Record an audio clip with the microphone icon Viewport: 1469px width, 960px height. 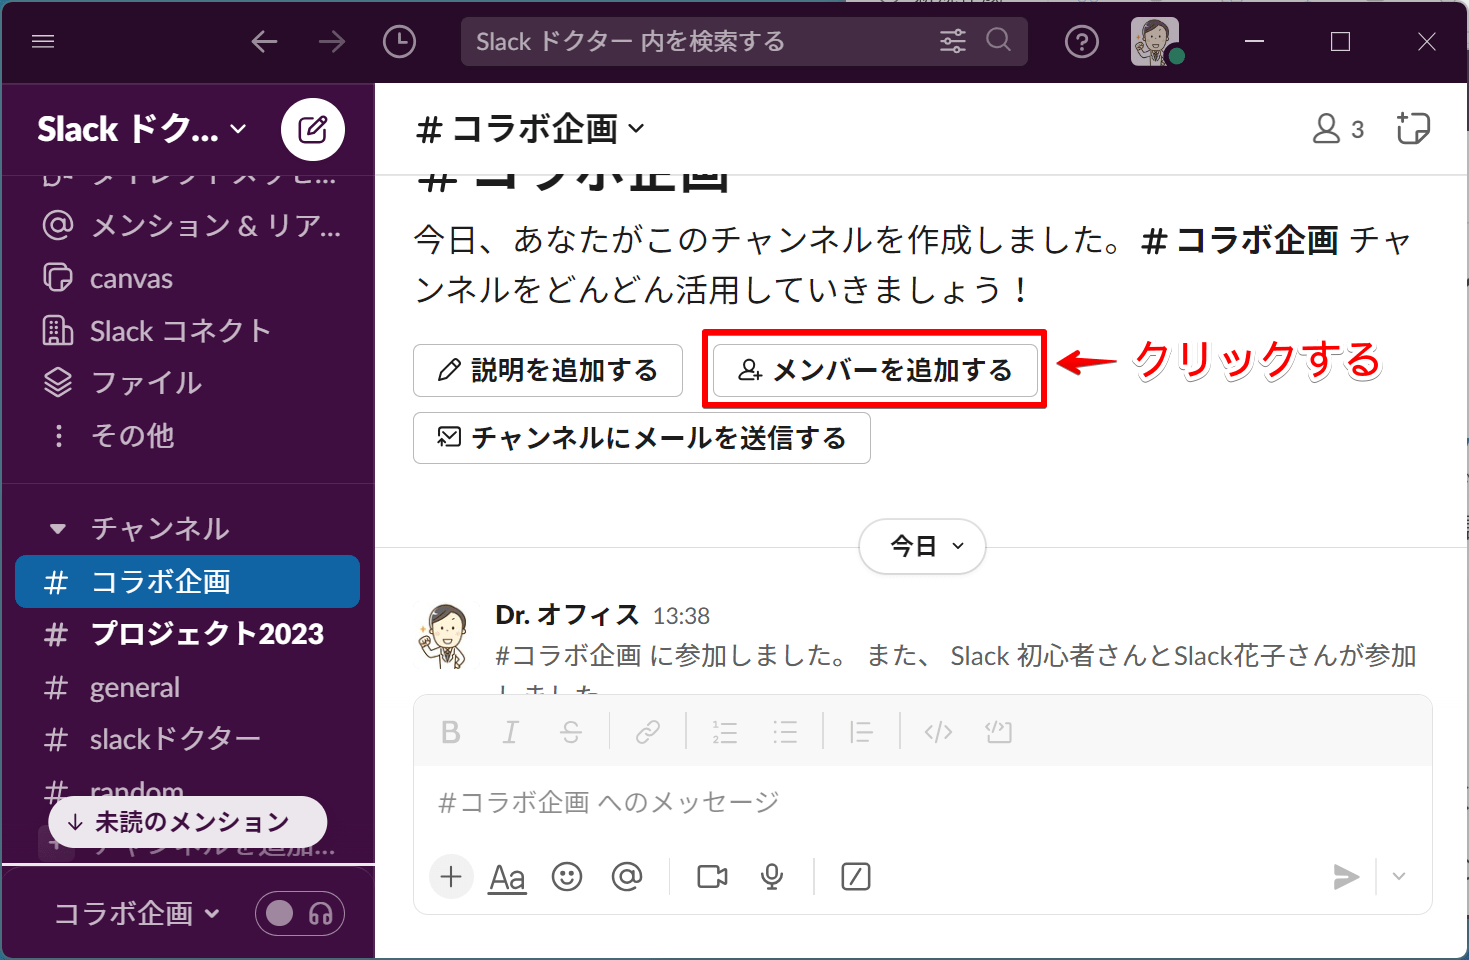click(x=771, y=877)
